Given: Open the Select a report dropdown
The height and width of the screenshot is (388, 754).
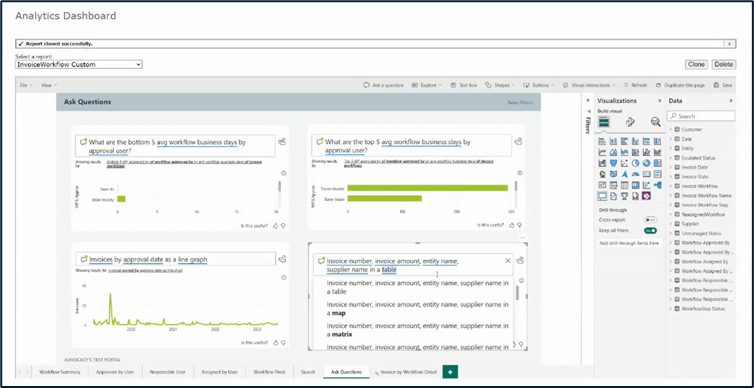Looking at the screenshot, I should [x=79, y=64].
